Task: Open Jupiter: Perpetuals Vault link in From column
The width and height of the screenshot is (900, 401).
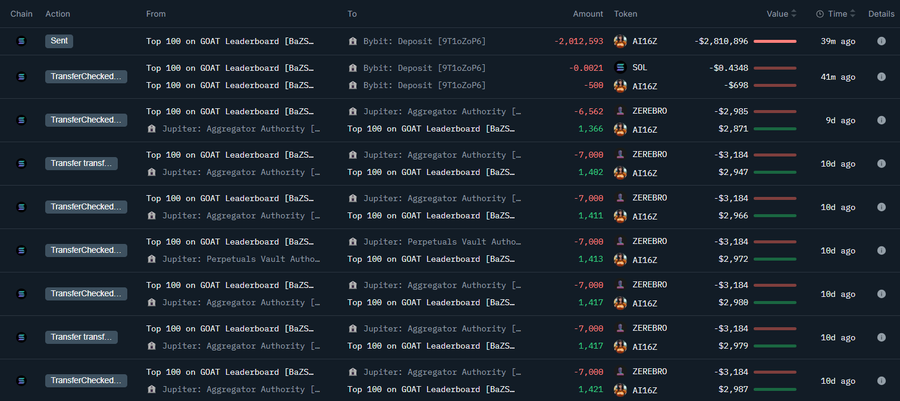Action: click(x=241, y=259)
